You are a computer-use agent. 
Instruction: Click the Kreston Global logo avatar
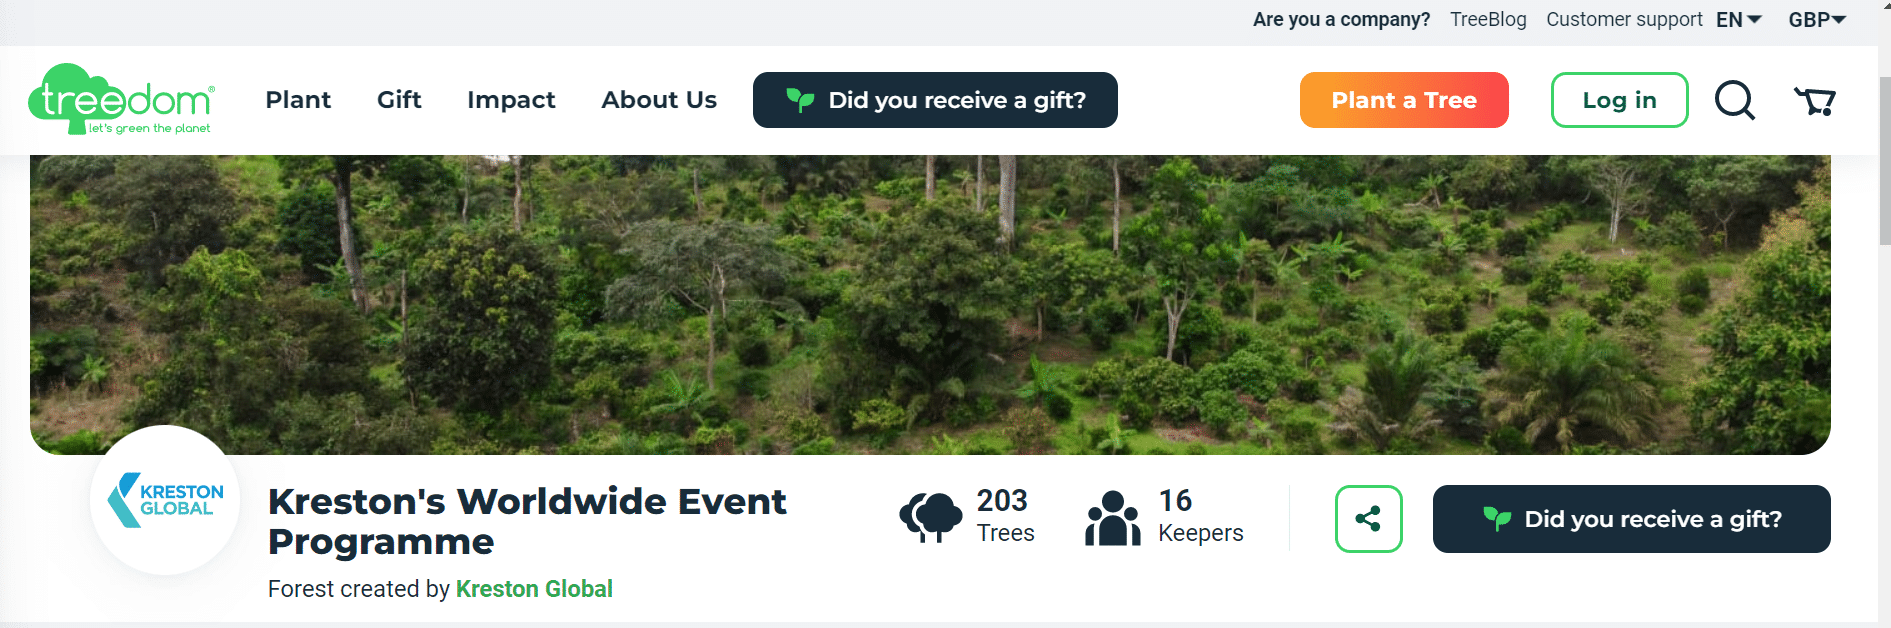[166, 500]
